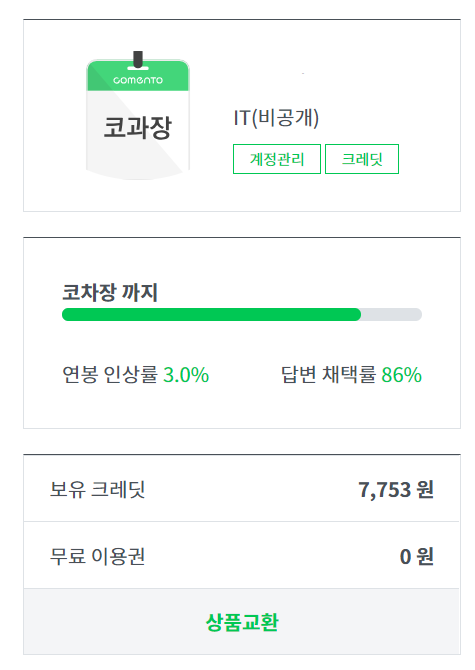
Task: Select the IT(비공개) profile text
Action: coord(276,118)
